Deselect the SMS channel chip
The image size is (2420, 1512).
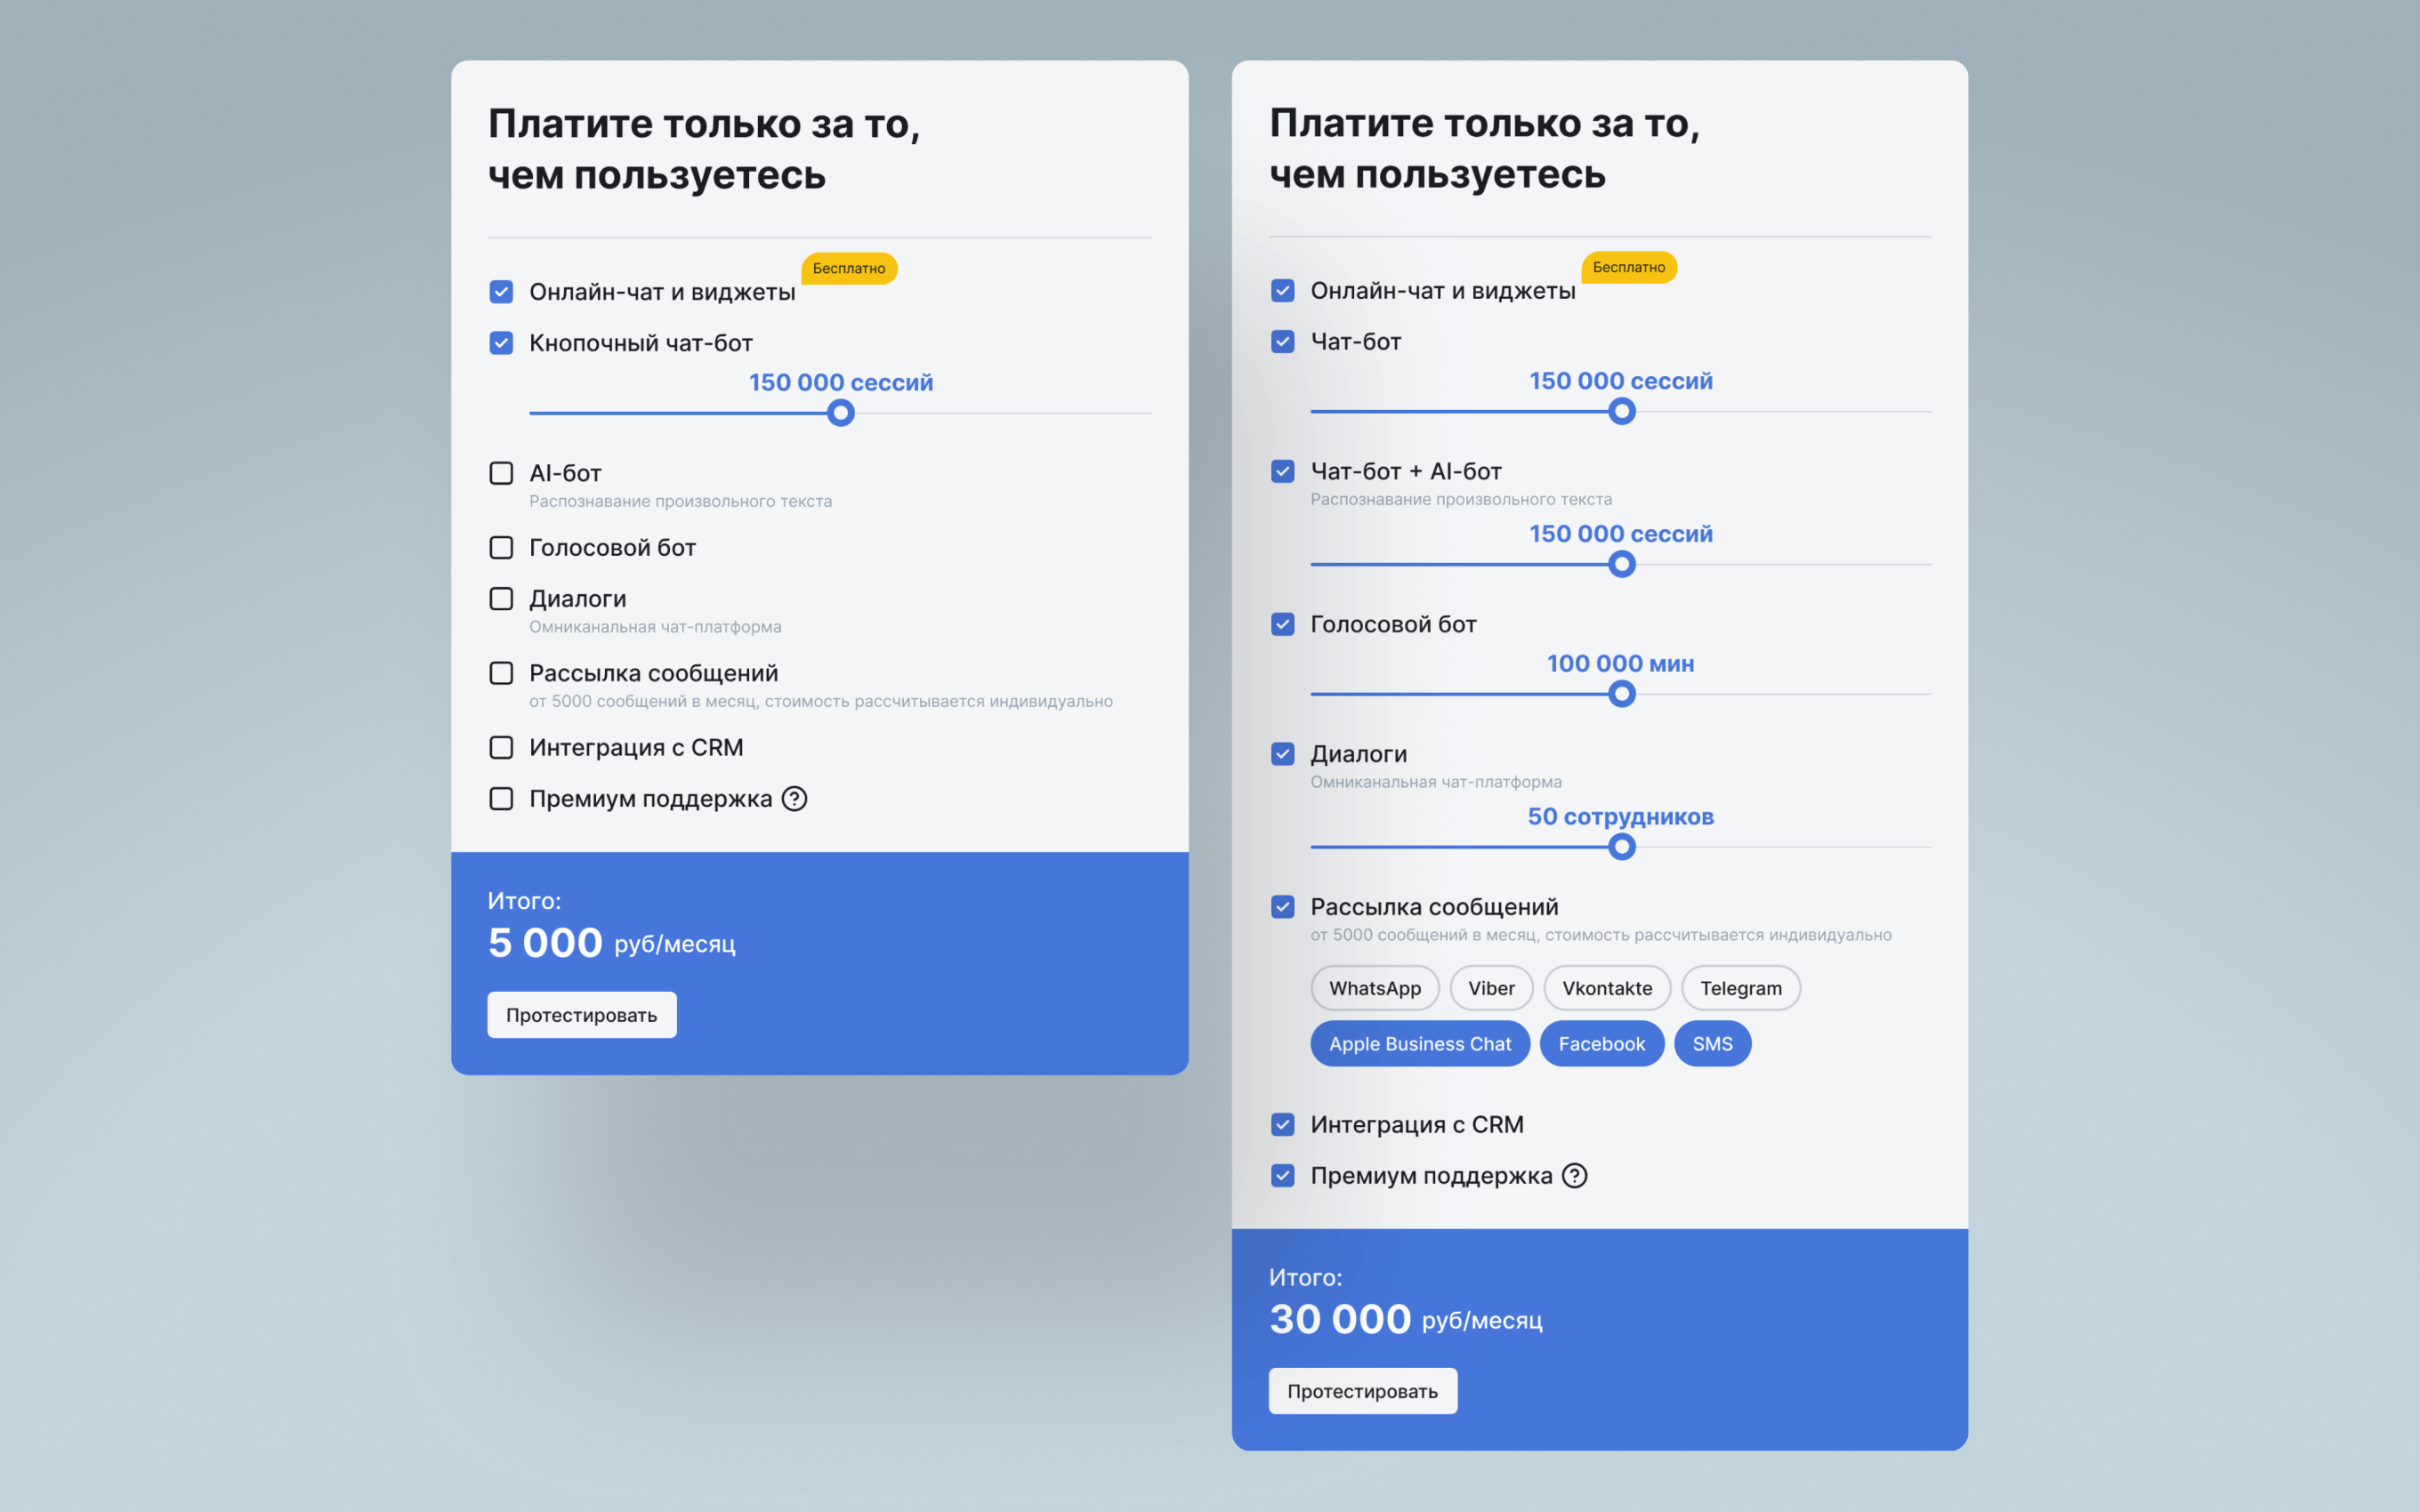tap(1711, 1044)
